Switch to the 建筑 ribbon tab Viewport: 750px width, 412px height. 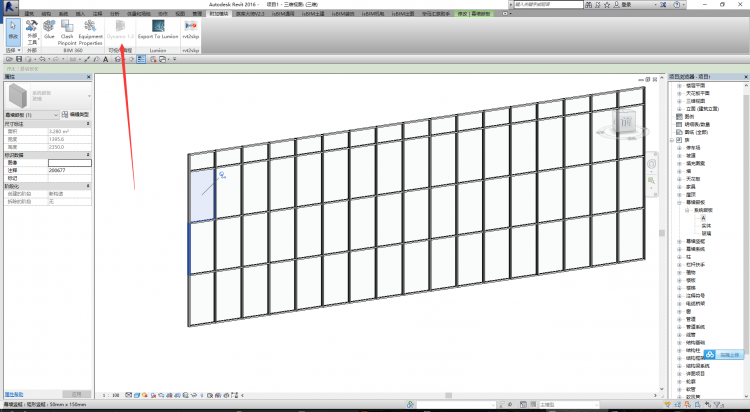[x=29, y=14]
